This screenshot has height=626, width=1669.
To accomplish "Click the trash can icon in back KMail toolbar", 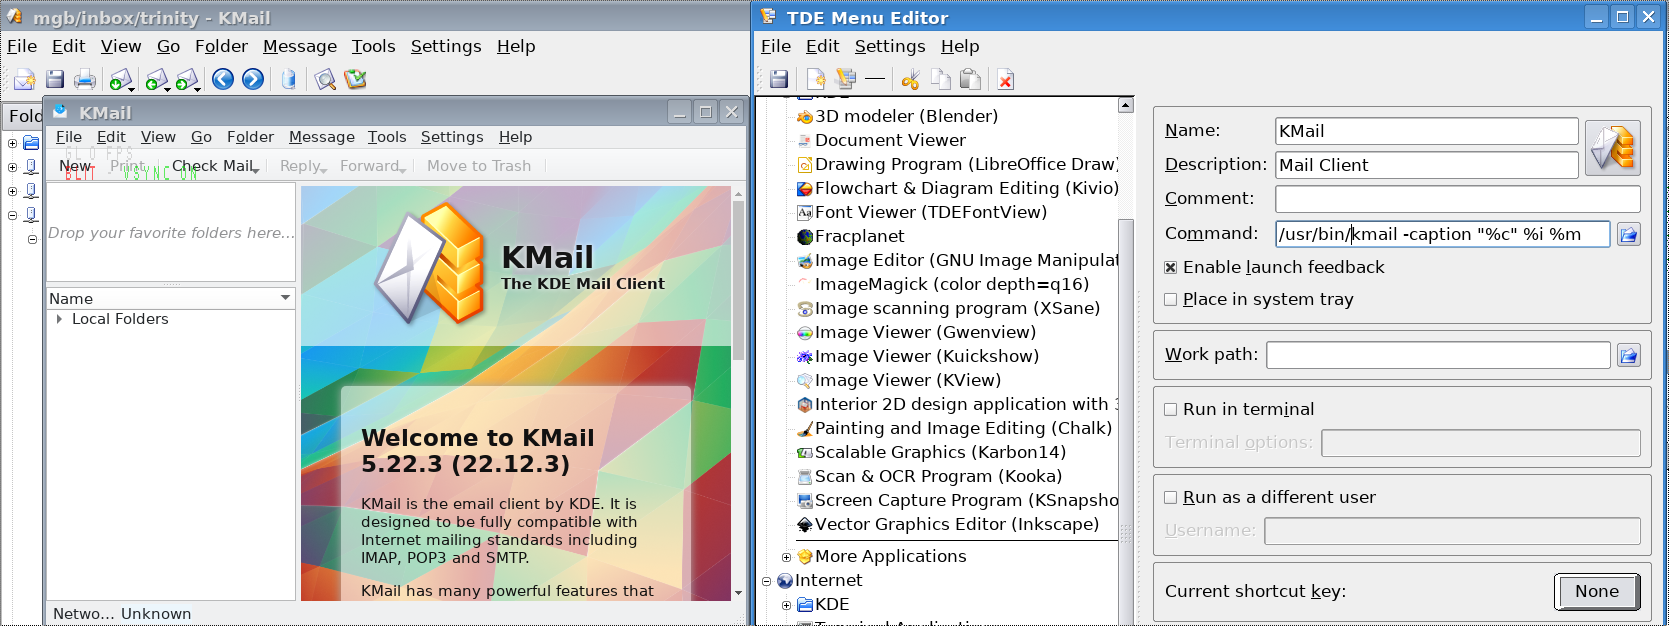I will tap(289, 79).
